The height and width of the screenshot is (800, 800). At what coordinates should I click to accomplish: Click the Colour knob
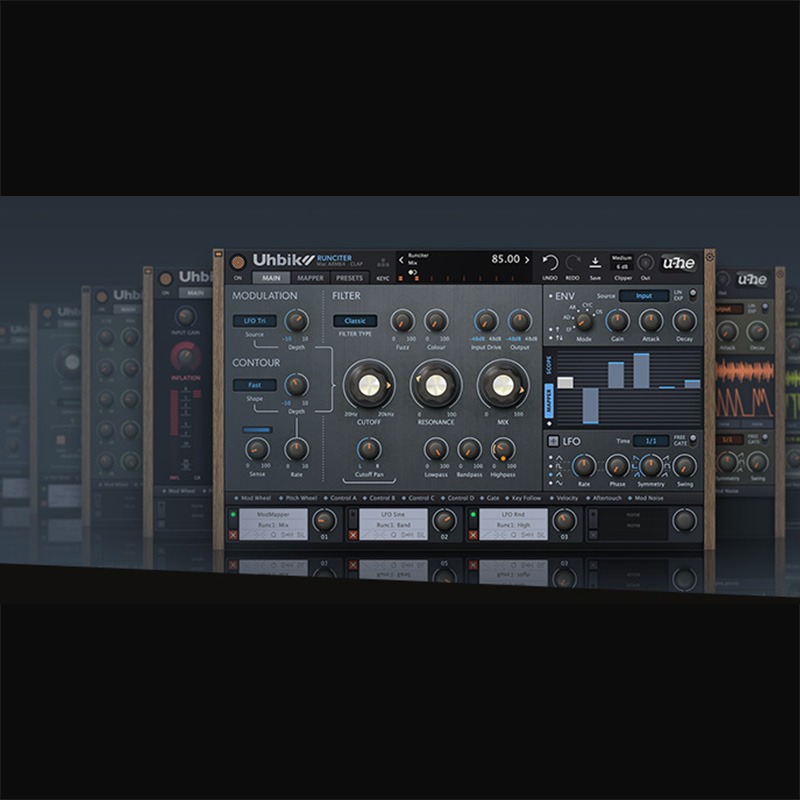(x=436, y=321)
